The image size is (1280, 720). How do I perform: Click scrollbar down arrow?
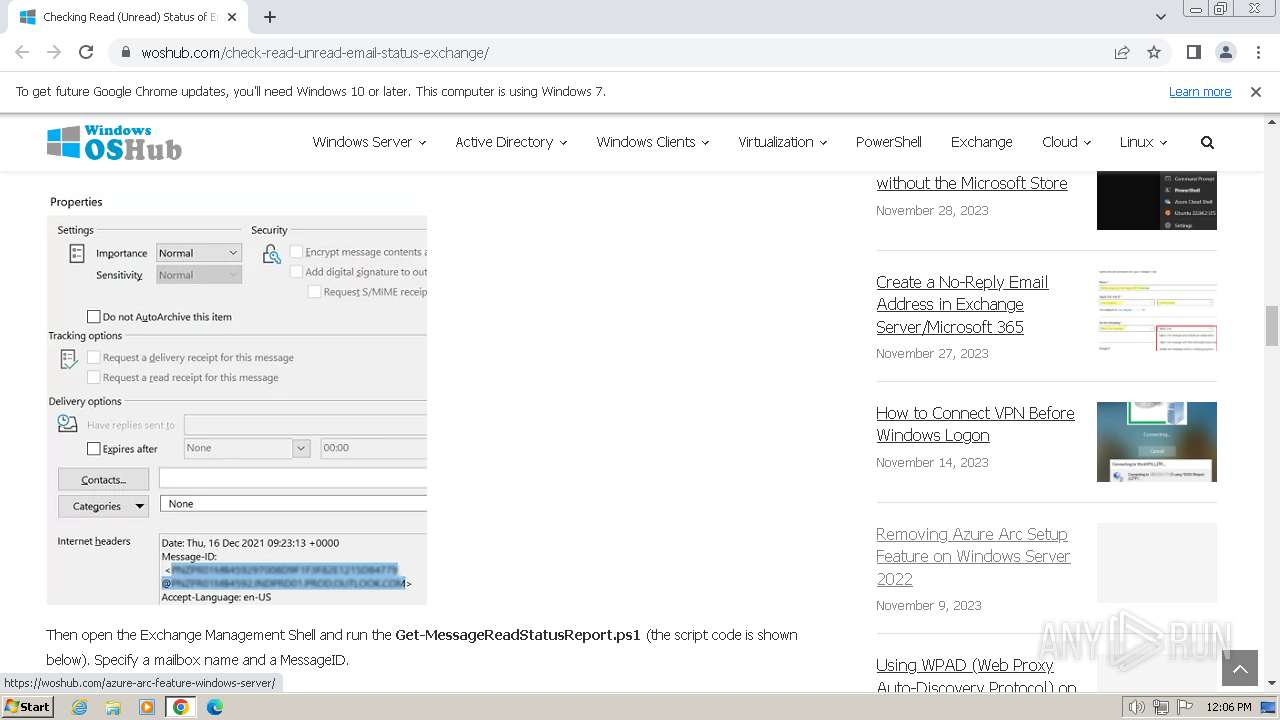click(1272, 682)
